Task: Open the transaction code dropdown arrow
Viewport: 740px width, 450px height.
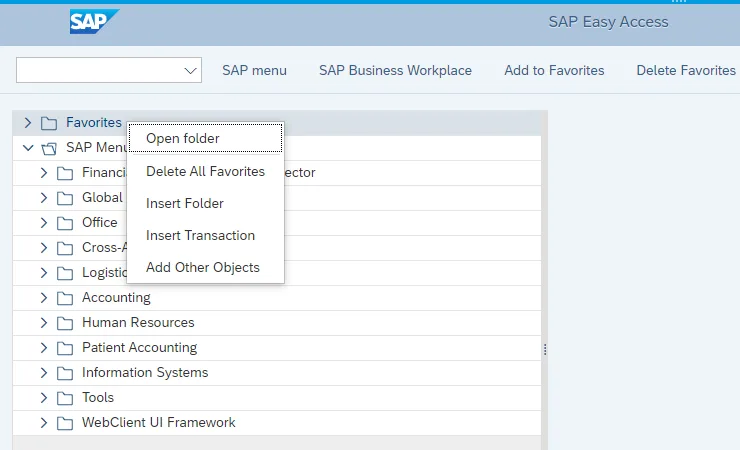Action: [190, 71]
